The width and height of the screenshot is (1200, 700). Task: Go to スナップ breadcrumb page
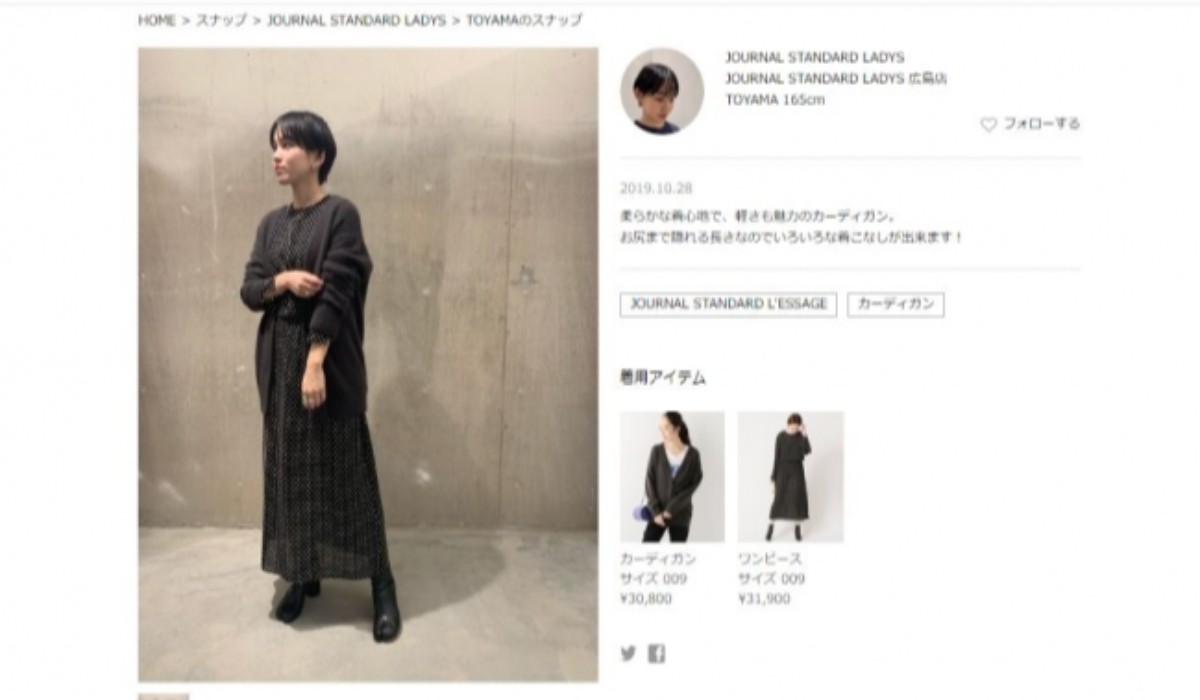[x=221, y=20]
